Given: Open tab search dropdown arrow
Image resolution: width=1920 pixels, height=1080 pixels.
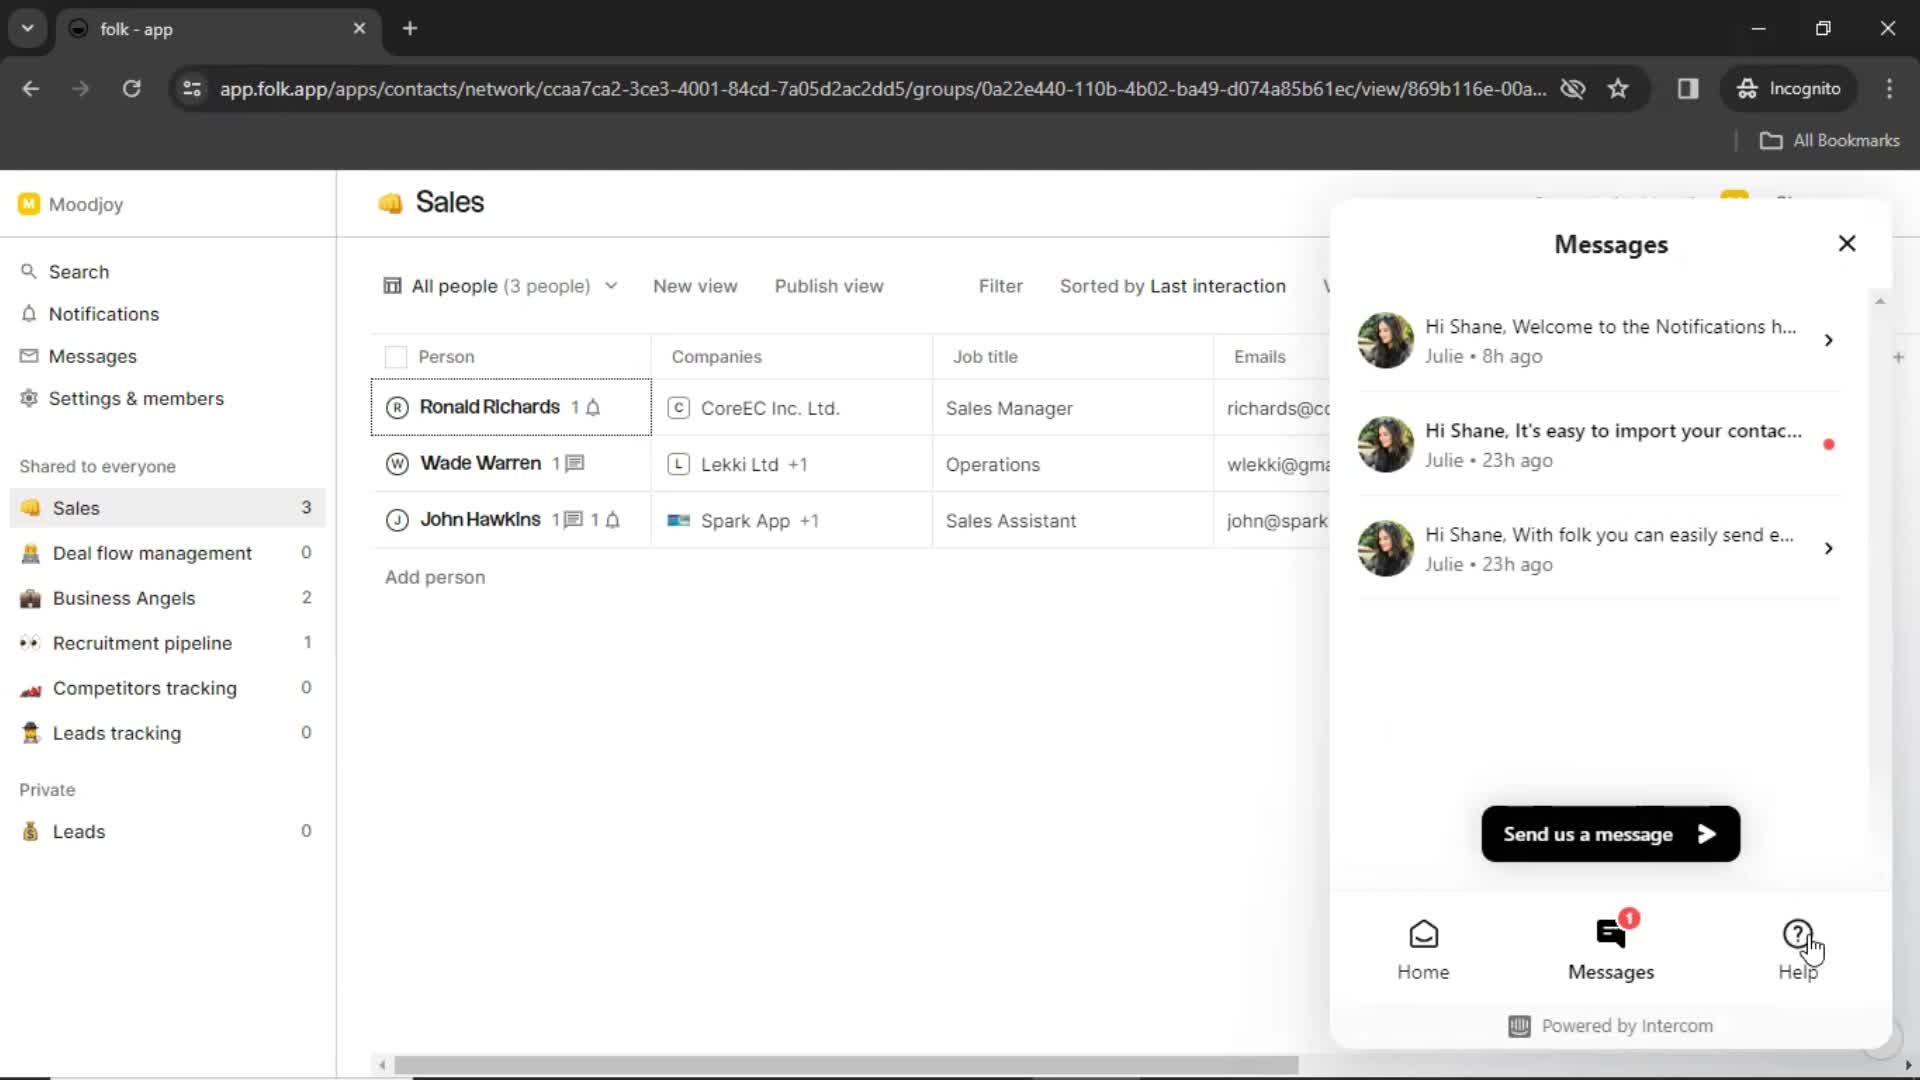Looking at the screenshot, I should pyautogui.click(x=28, y=28).
